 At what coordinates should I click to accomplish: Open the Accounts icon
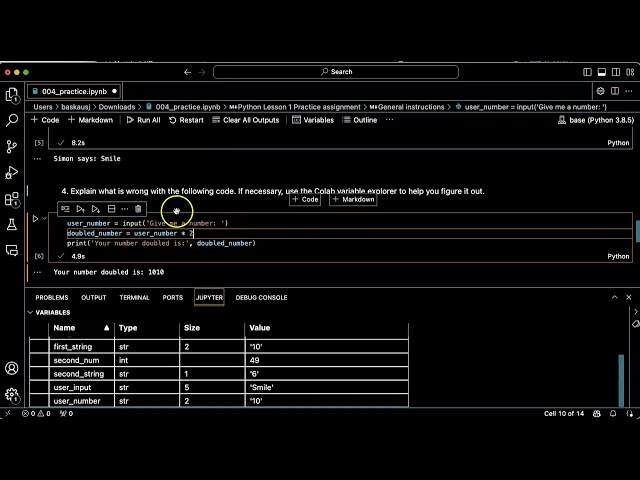point(12,368)
